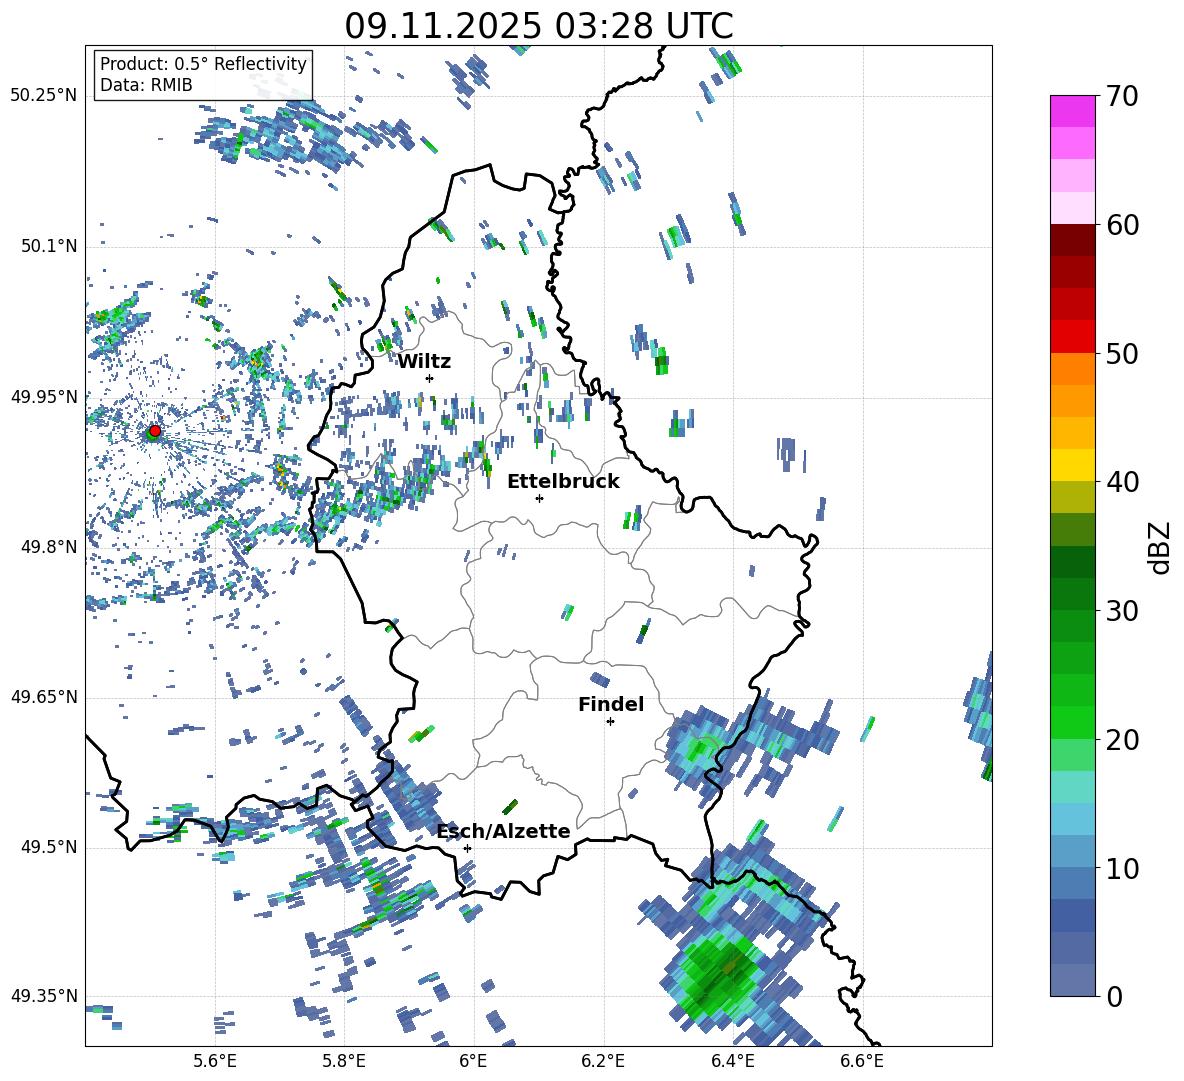
Task: Click the 5.6°E longitude label
Action: (214, 1061)
